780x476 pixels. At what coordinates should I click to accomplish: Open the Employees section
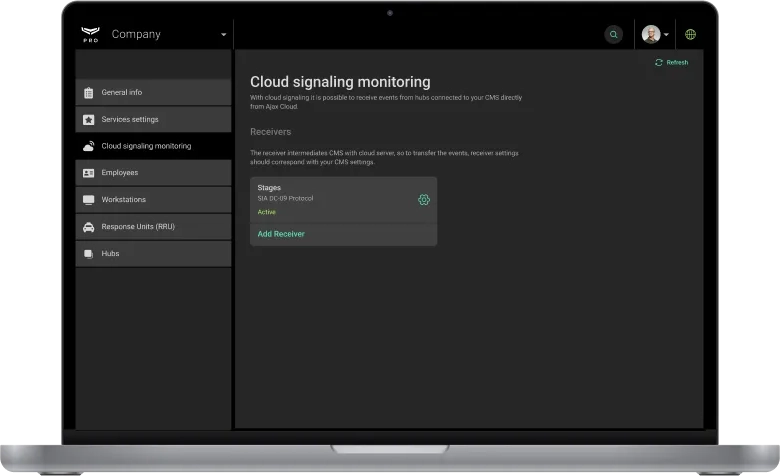click(x=120, y=173)
